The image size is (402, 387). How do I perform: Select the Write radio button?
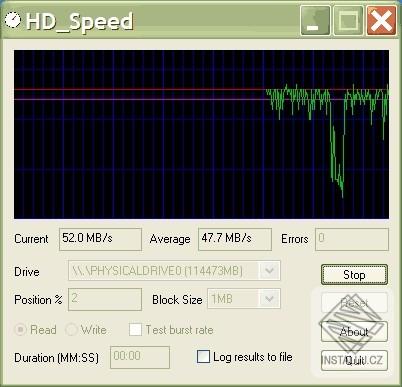click(71, 330)
